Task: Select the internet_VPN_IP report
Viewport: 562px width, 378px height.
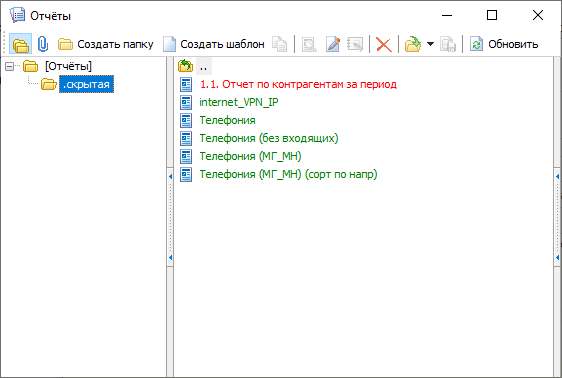Action: coord(239,102)
